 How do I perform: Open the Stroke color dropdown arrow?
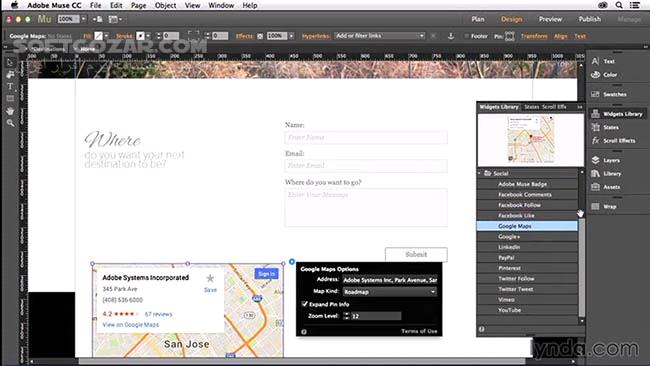click(x=148, y=36)
